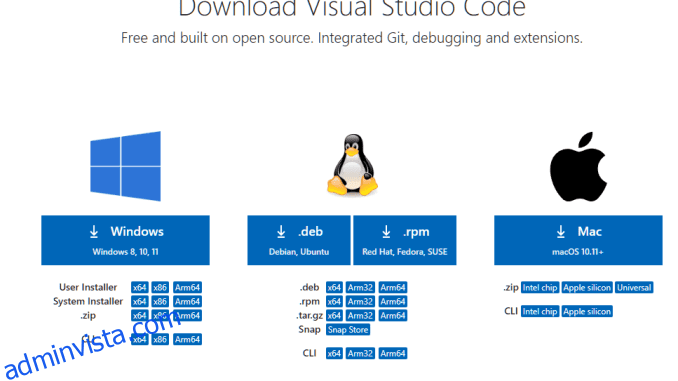Click the 'Free and built on open source' subtitle
This screenshot has width=678, height=381.
[x=352, y=38]
